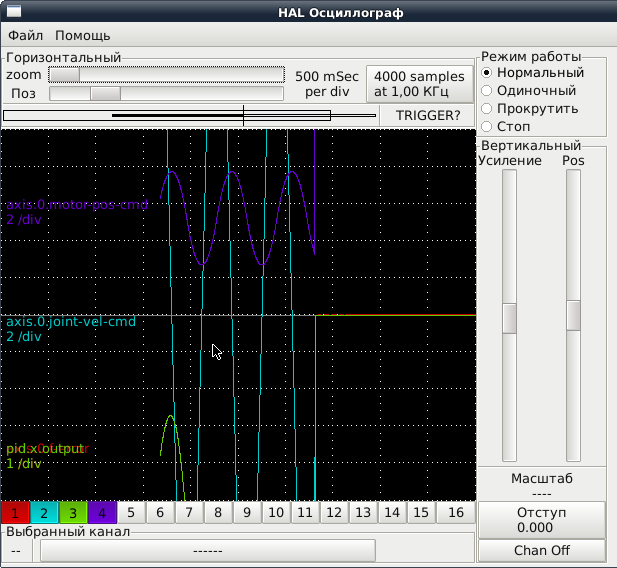Enable channel 7
The width and height of the screenshot is (617, 568).
189,512
